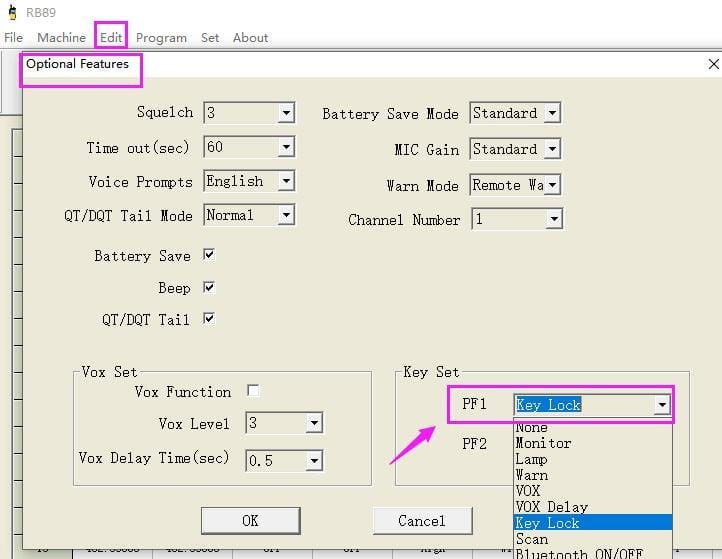This screenshot has height=559, width=722.
Task: Click the OK button
Action: (x=250, y=521)
